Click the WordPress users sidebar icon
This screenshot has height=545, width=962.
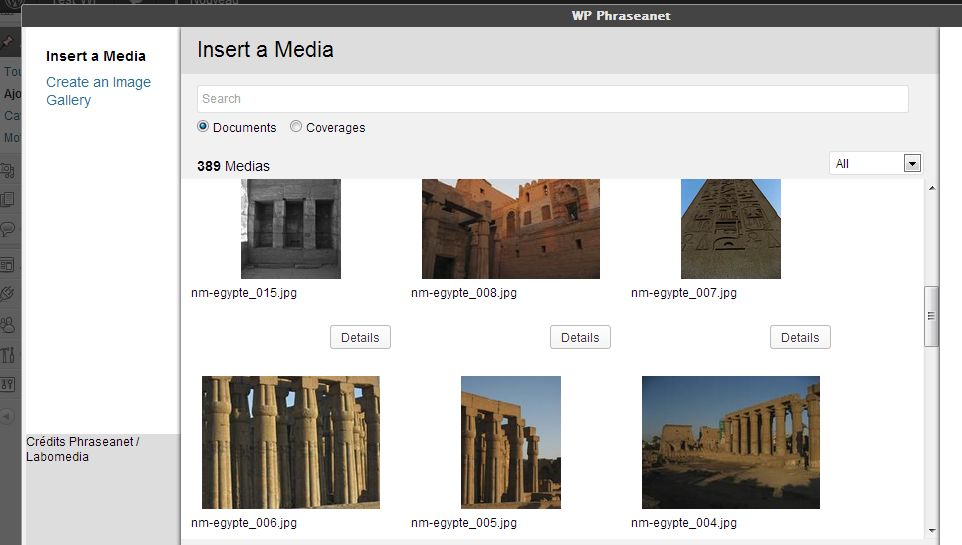(x=8, y=324)
